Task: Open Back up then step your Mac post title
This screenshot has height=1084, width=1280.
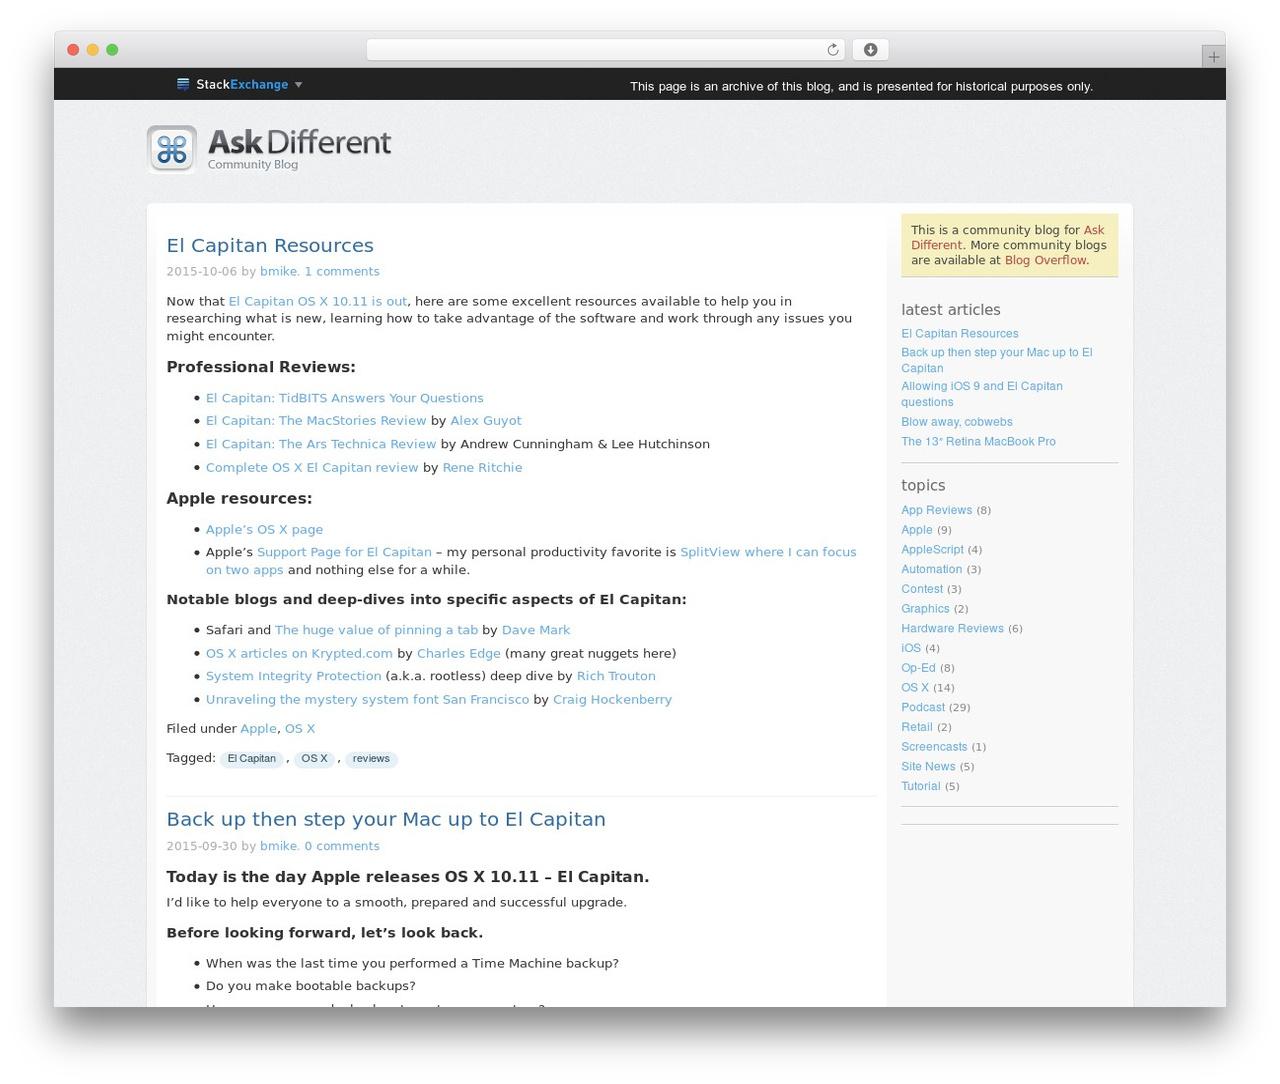Action: pos(386,819)
